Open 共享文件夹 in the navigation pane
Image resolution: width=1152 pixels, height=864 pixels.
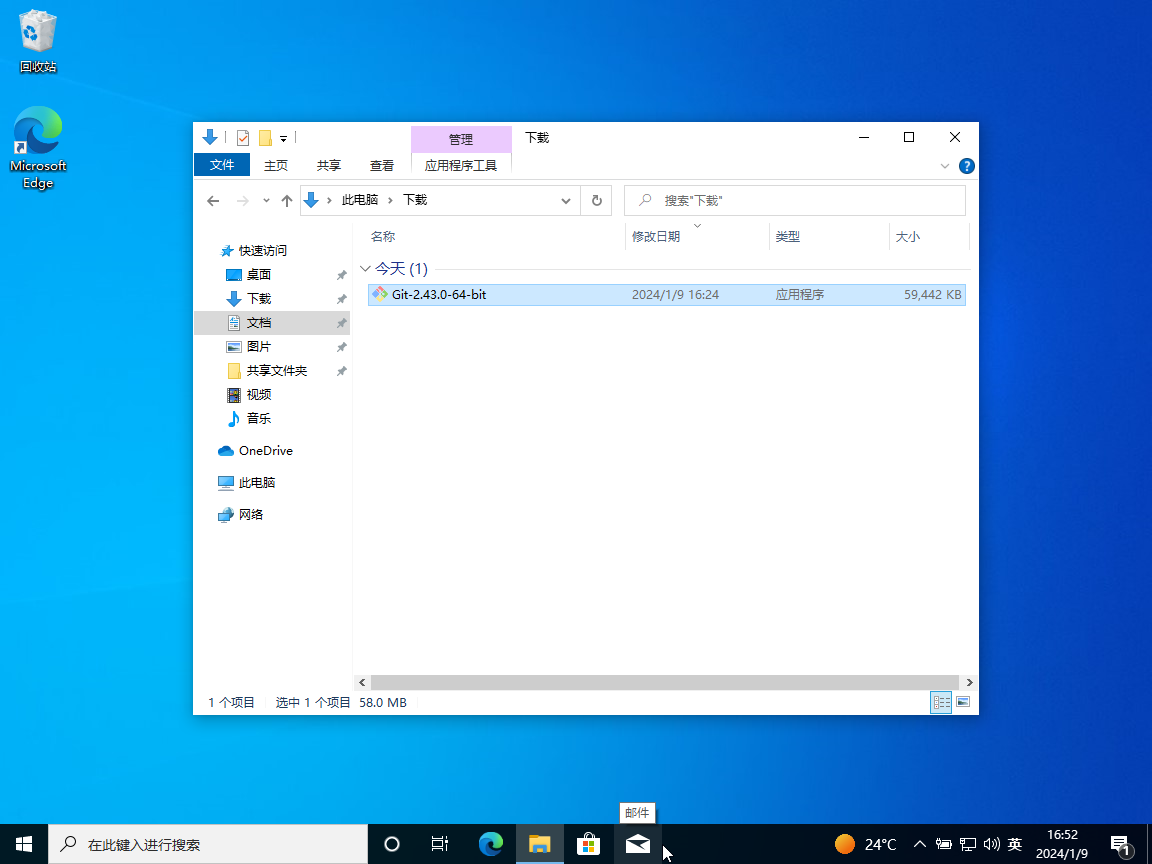click(276, 370)
